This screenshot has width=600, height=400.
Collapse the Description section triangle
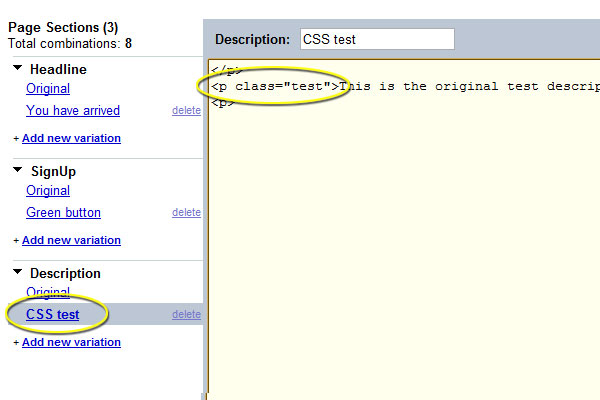coord(19,273)
